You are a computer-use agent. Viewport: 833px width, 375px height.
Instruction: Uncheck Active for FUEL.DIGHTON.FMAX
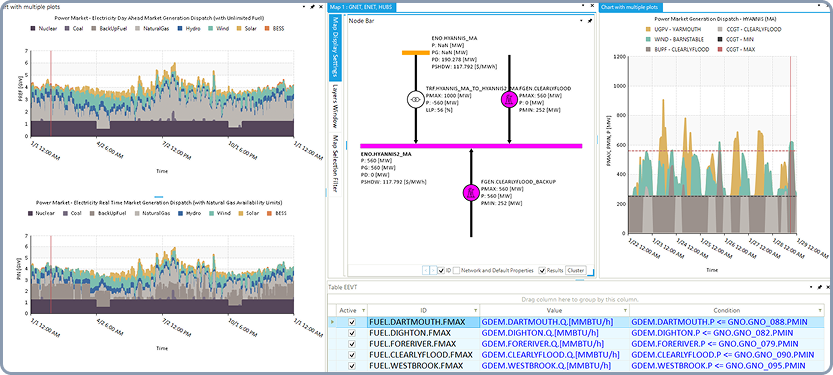pyautogui.click(x=351, y=333)
